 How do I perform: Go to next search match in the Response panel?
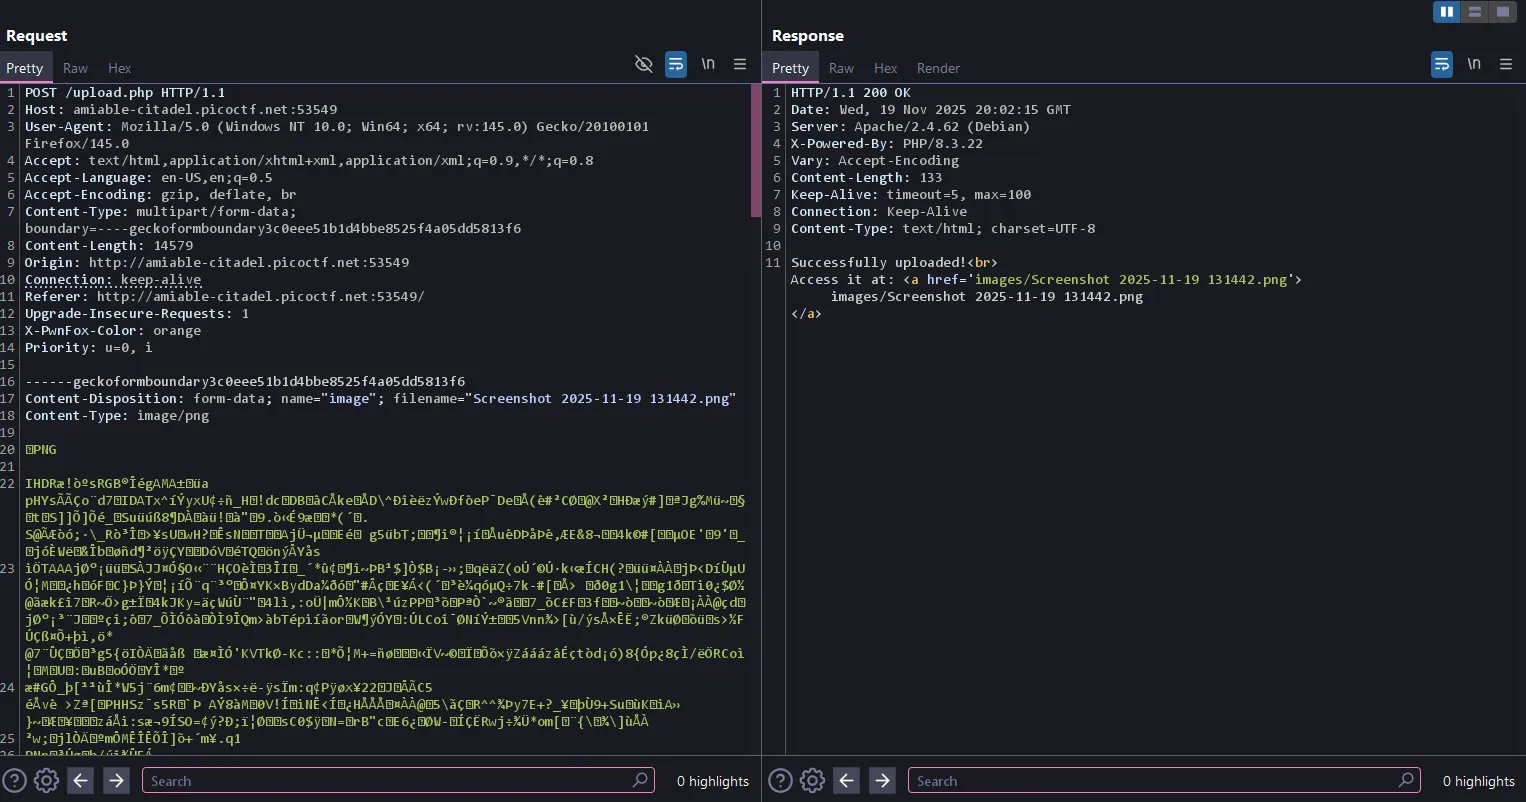tap(881, 780)
